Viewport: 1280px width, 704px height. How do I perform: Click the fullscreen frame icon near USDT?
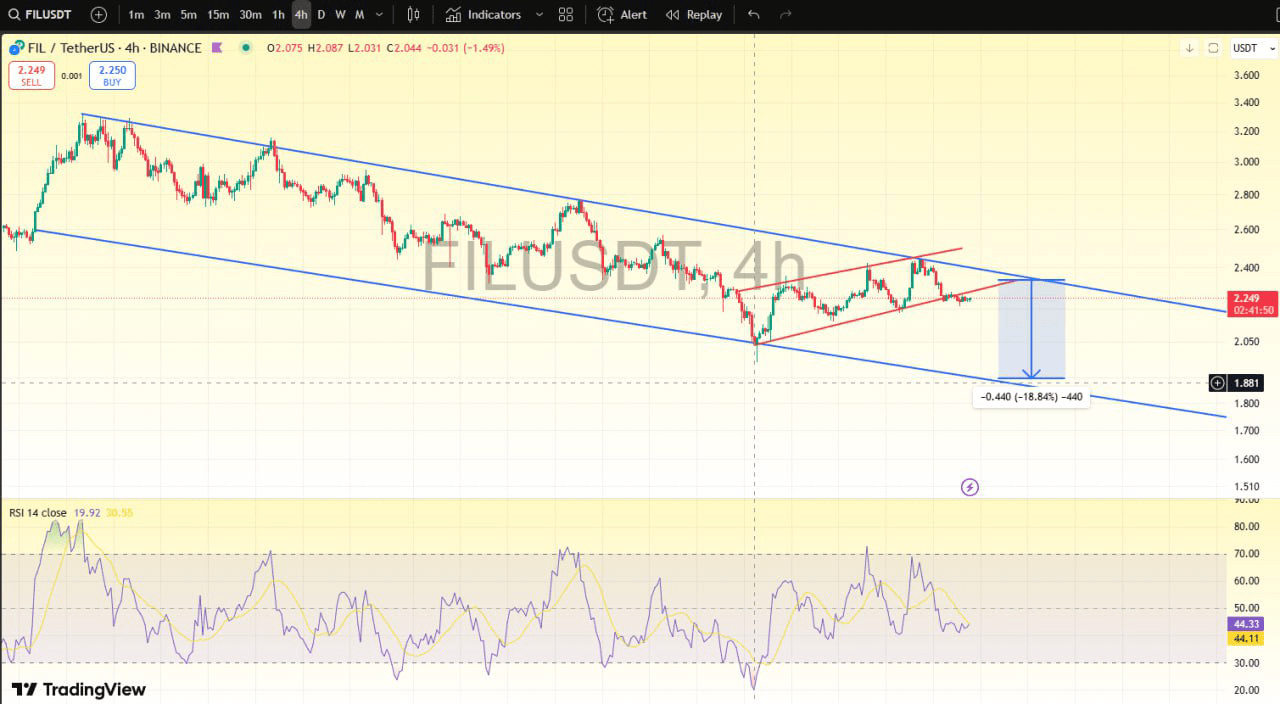(1213, 48)
